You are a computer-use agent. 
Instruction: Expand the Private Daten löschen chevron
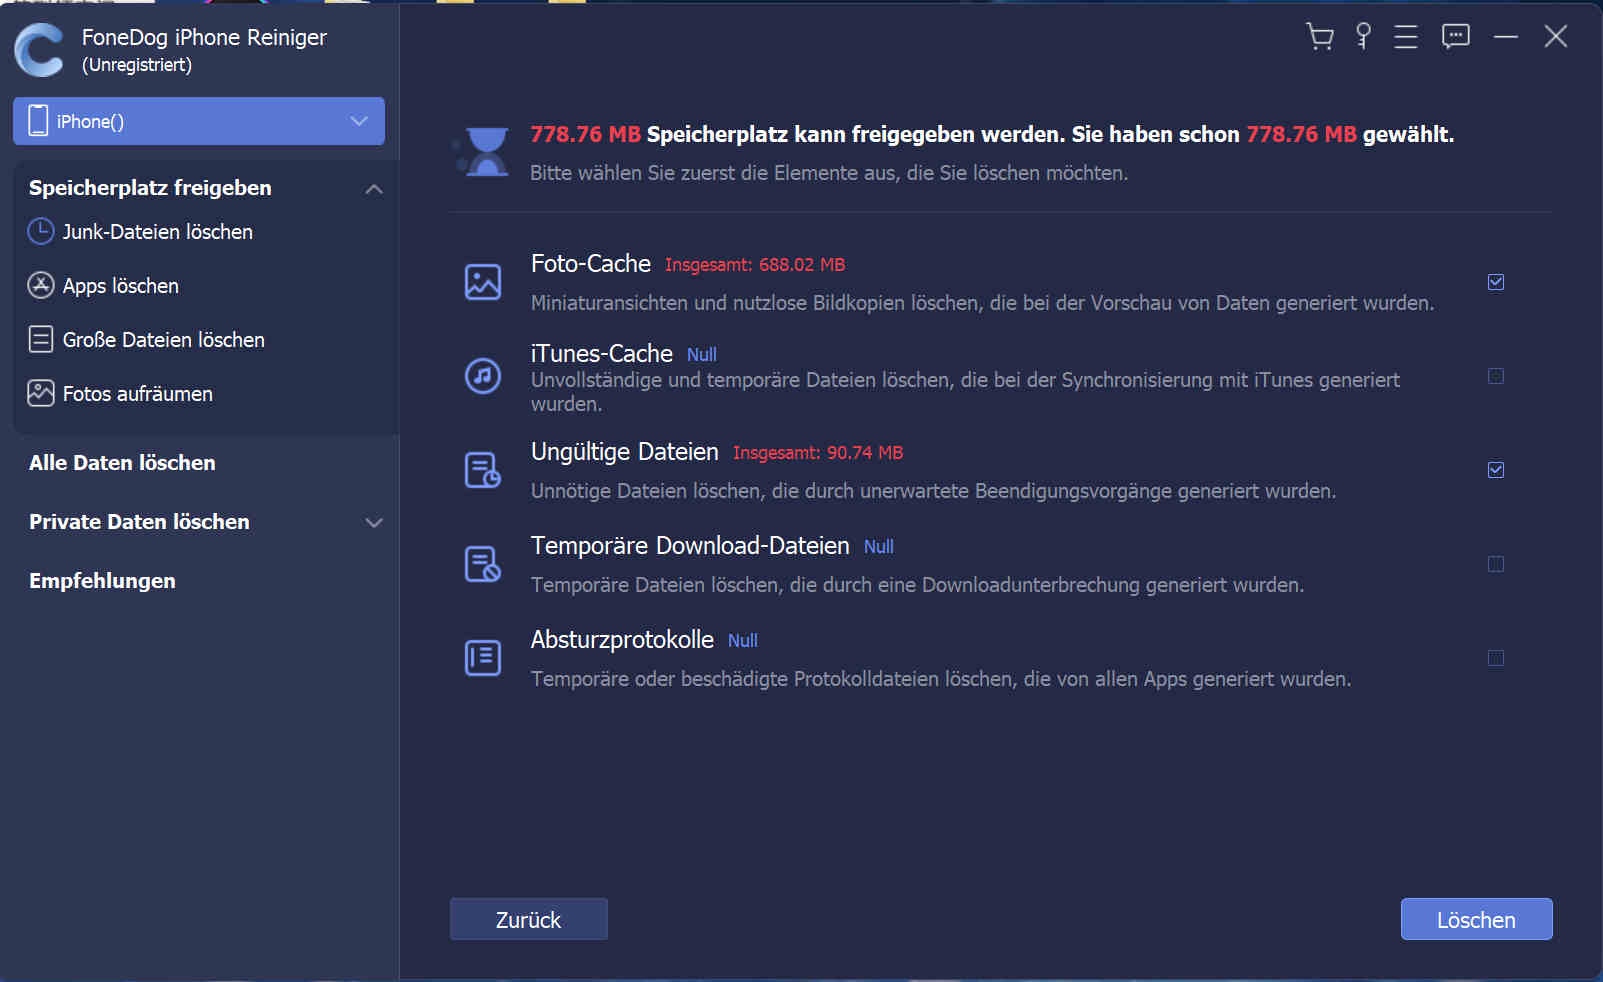click(x=374, y=523)
